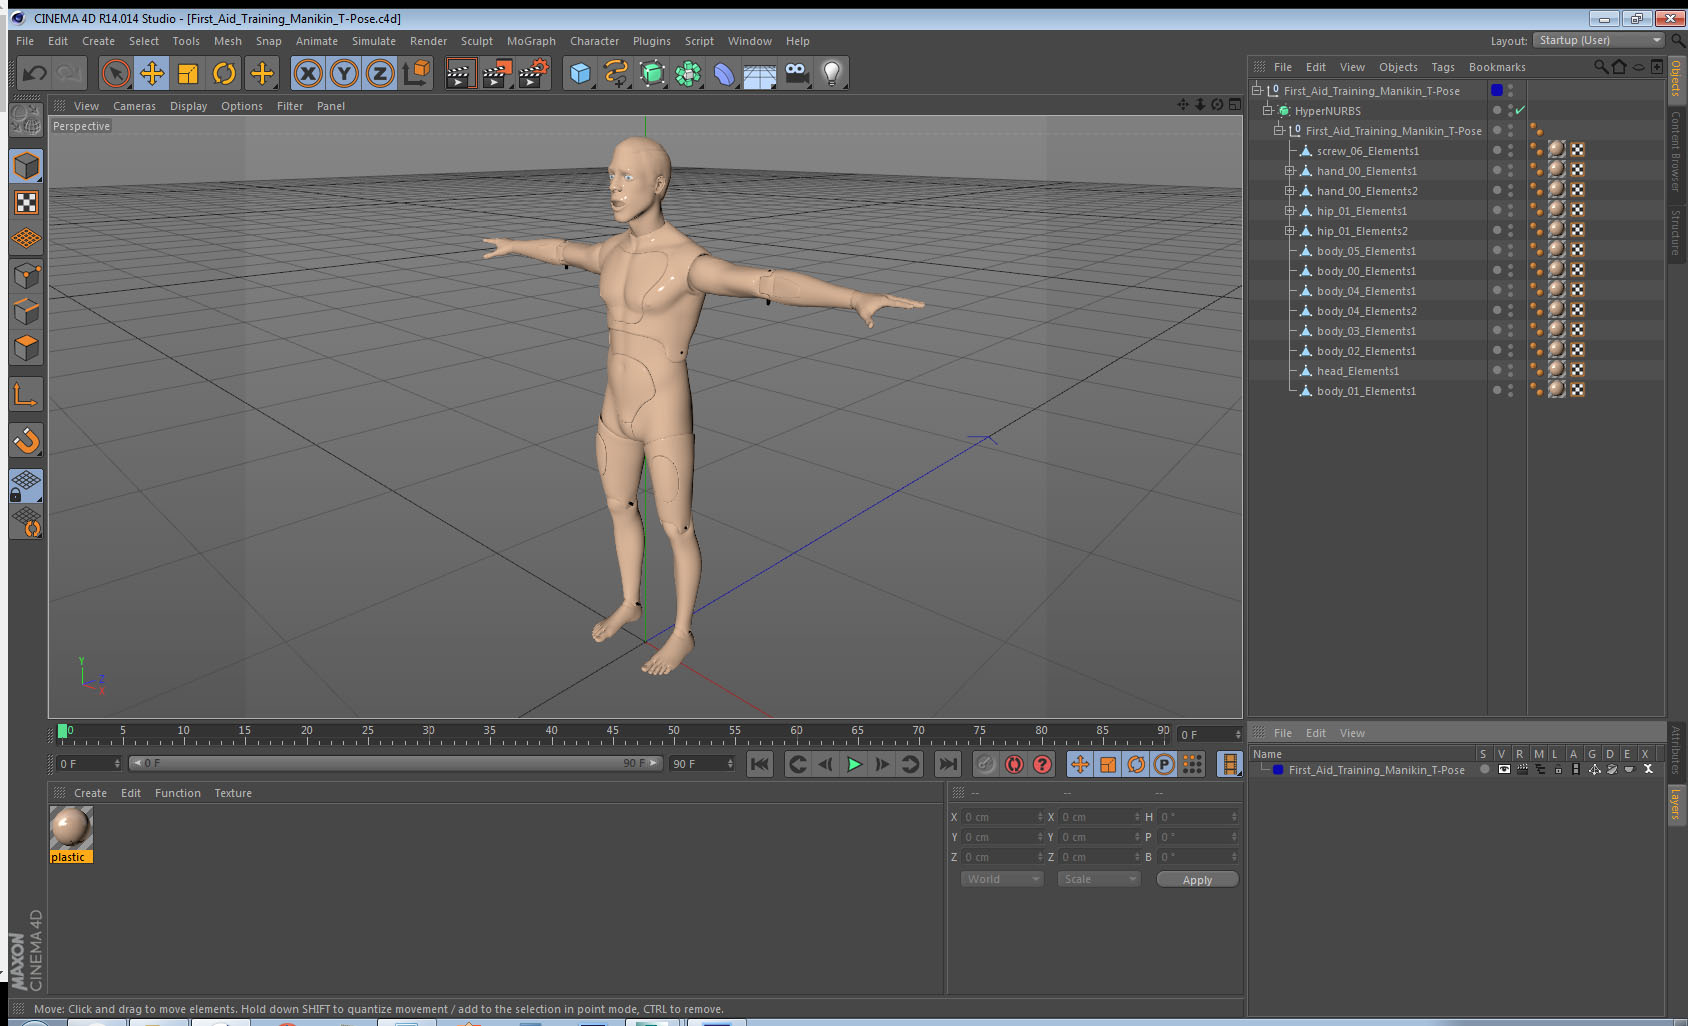Go to start of animation
Screen dimensions: 1688x1026
(x=760, y=764)
